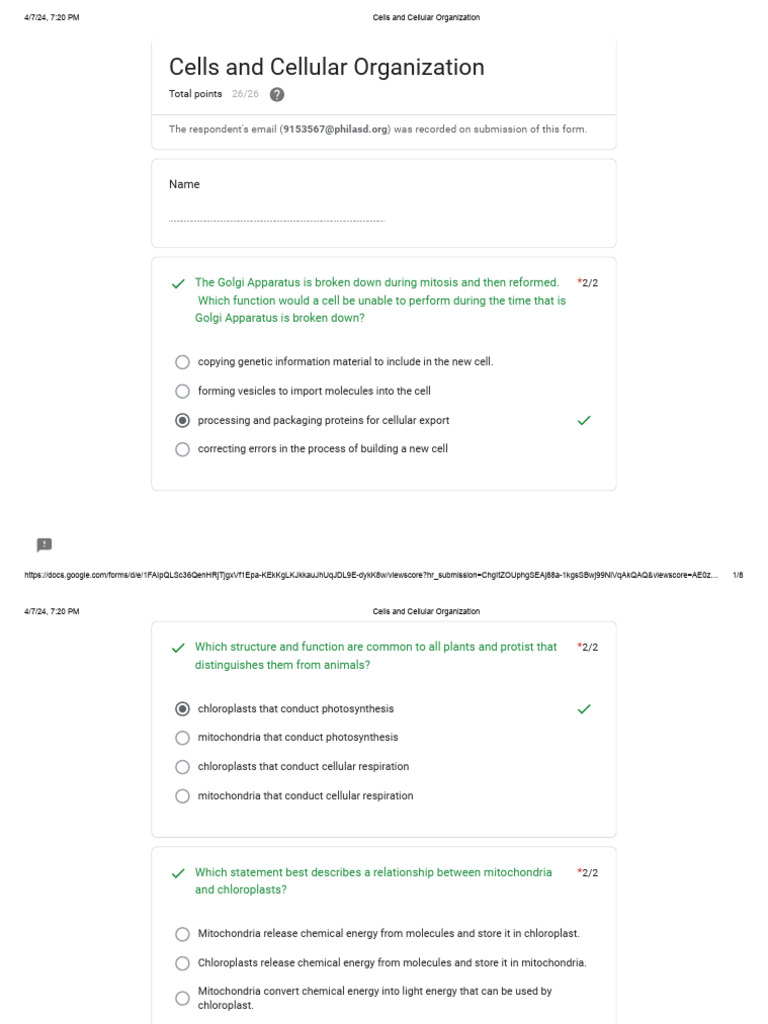Choose 'correcting errors in the process' option
Viewport: 768px width, 1024px height.
(x=182, y=449)
